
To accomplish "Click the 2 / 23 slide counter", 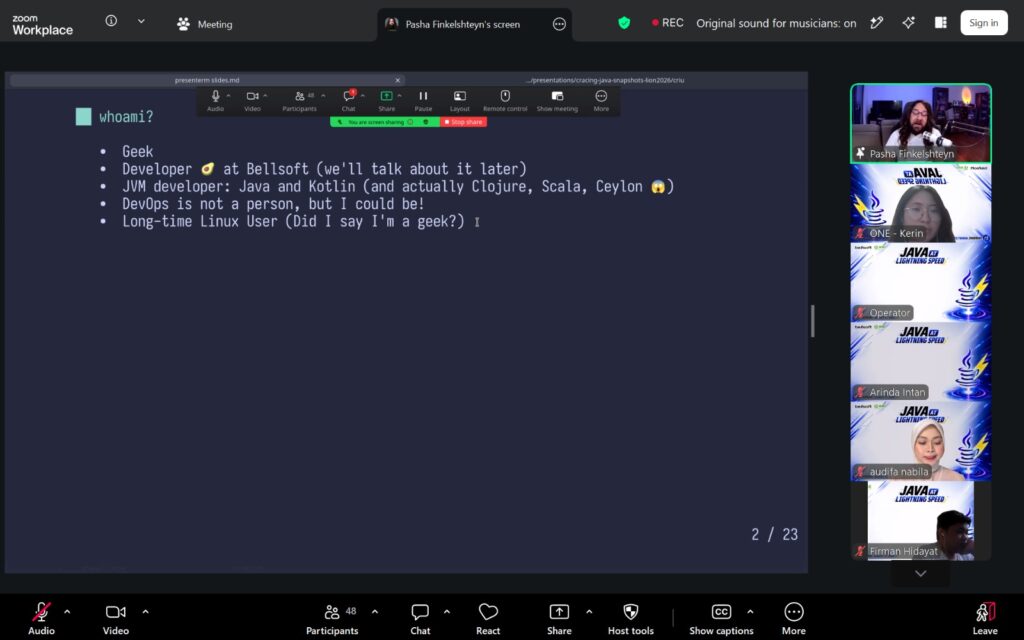I will tap(774, 535).
